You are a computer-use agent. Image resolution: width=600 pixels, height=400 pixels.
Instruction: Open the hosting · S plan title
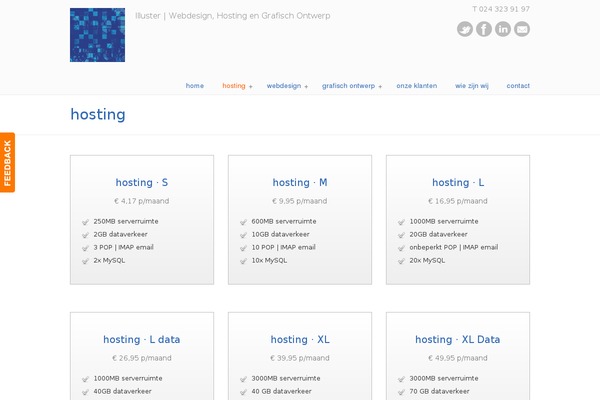tap(142, 183)
